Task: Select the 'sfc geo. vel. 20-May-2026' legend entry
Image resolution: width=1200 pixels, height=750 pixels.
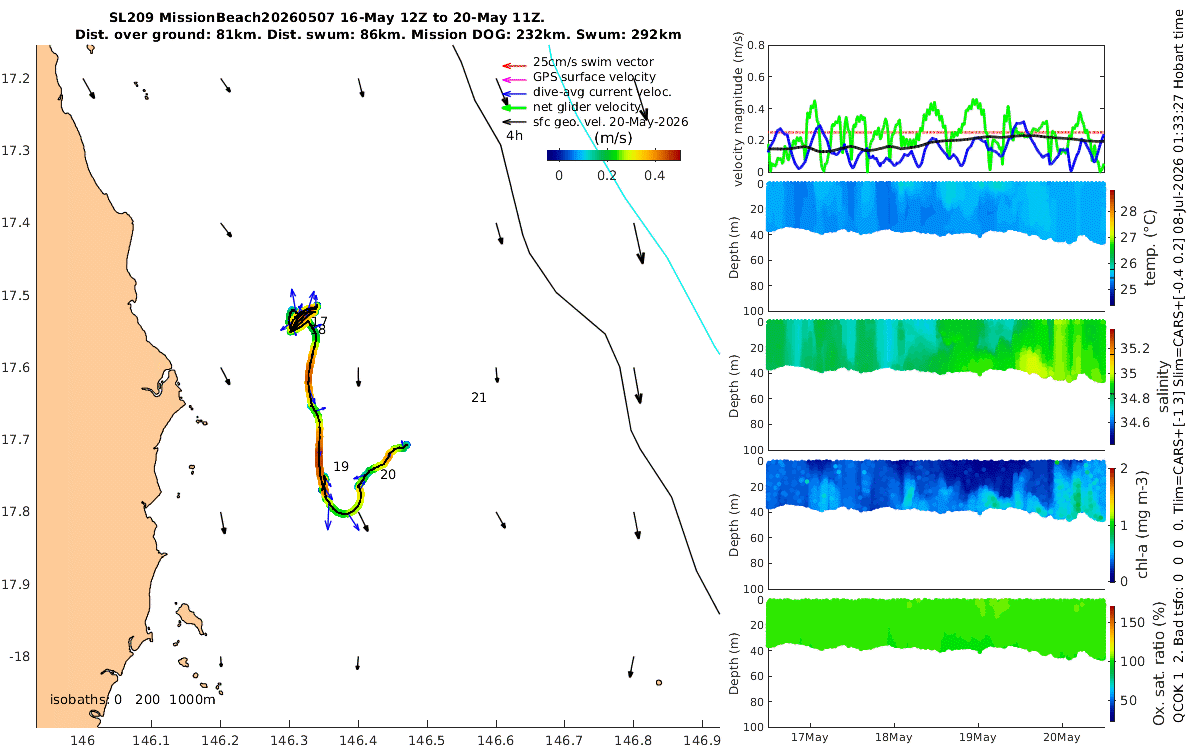Action: [610, 122]
